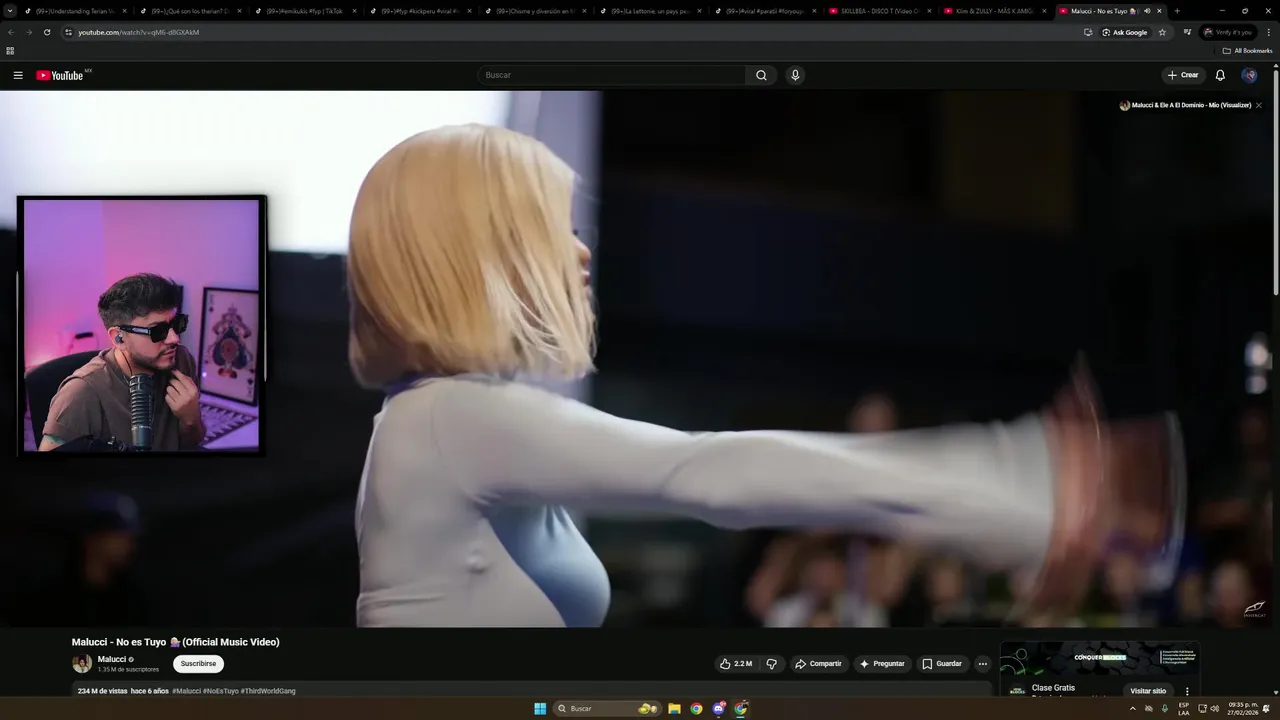
Task: Click the Ask Google button
Action: pos(1125,32)
